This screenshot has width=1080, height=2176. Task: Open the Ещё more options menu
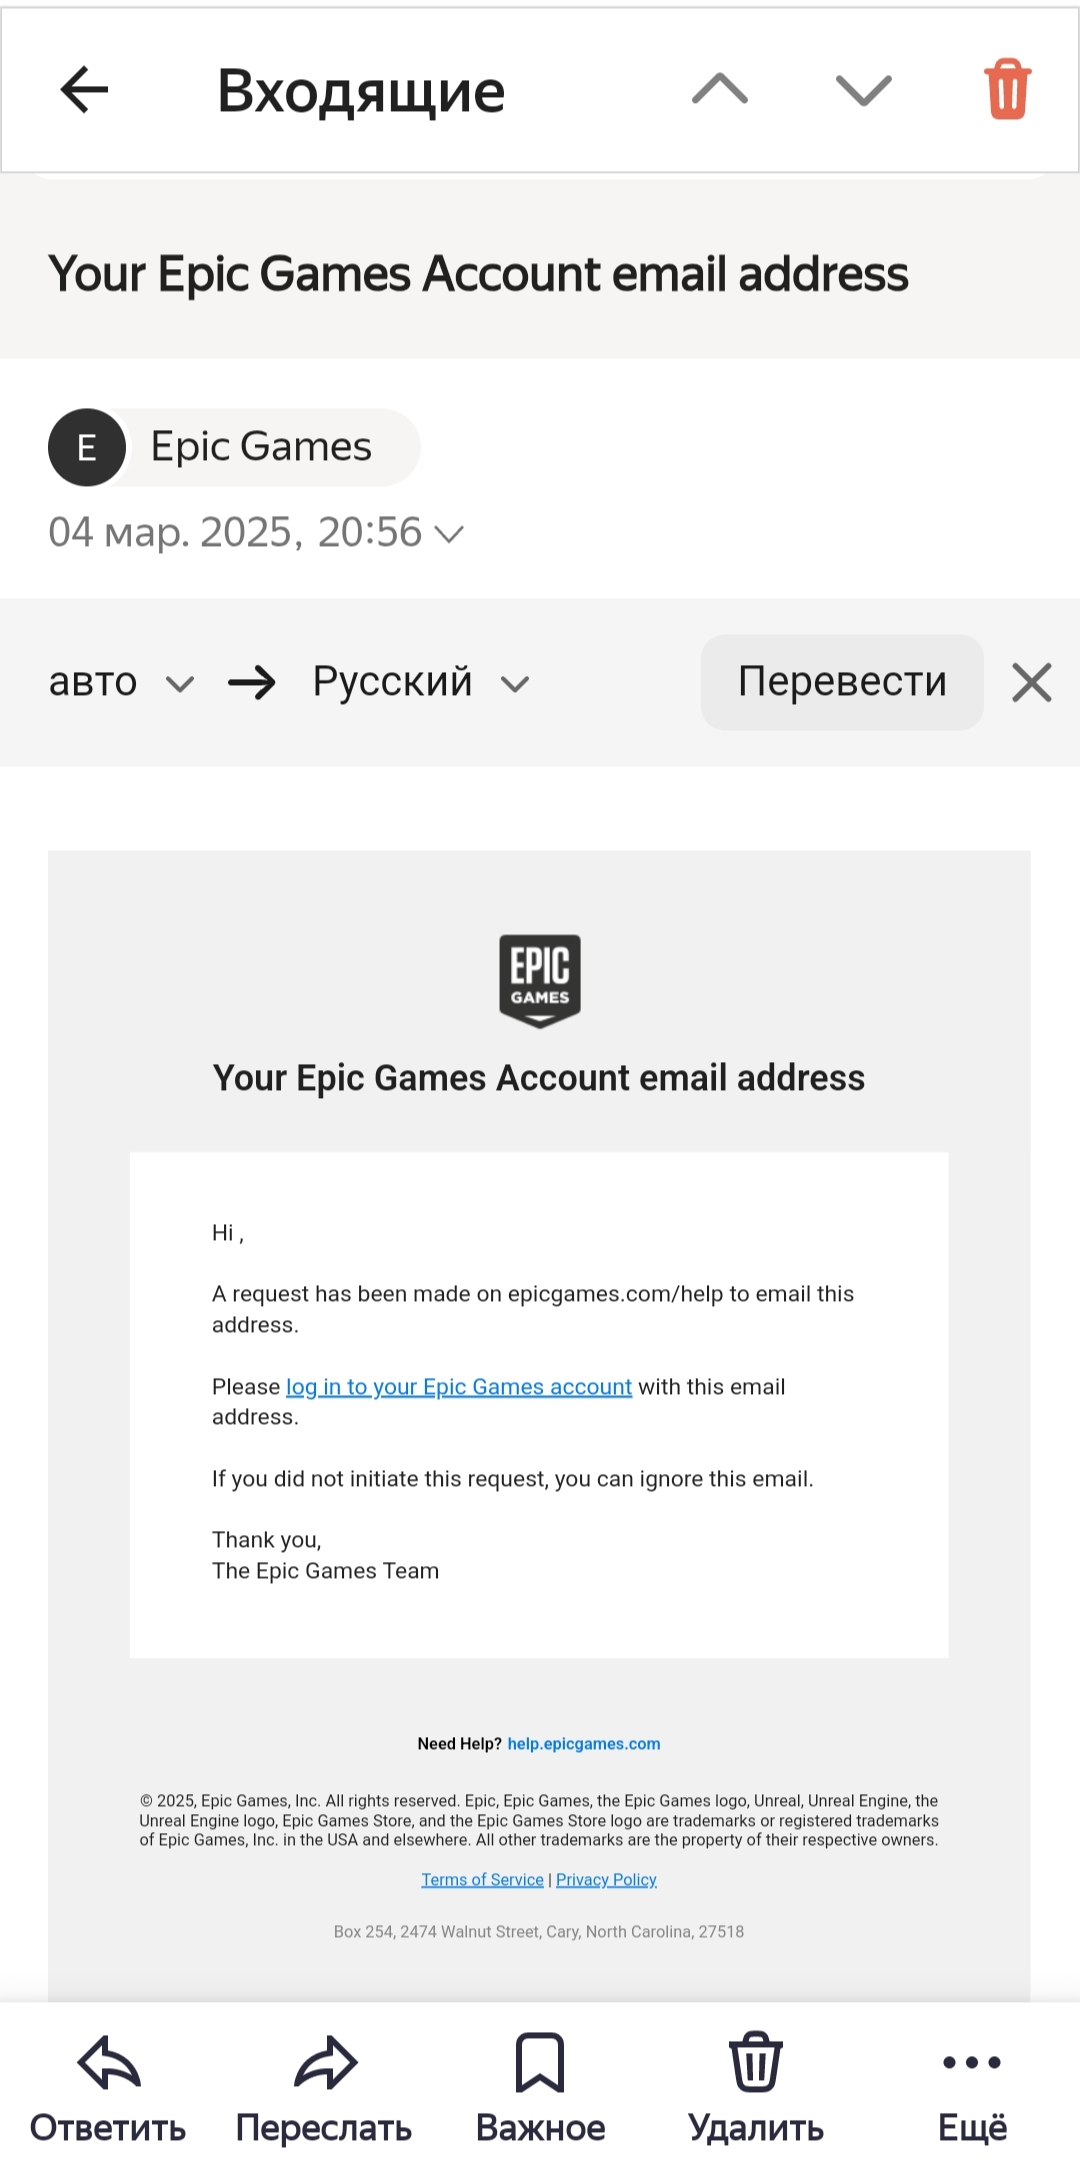coord(972,2063)
